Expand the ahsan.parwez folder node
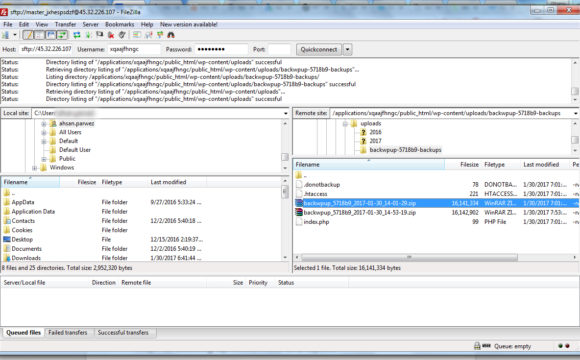 coord(44,124)
